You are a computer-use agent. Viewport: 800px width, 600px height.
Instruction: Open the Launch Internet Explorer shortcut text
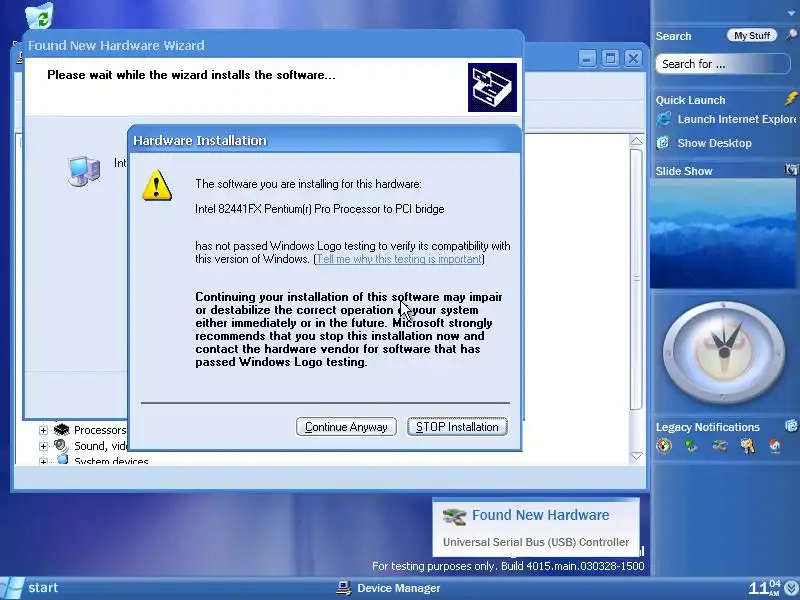[737, 119]
